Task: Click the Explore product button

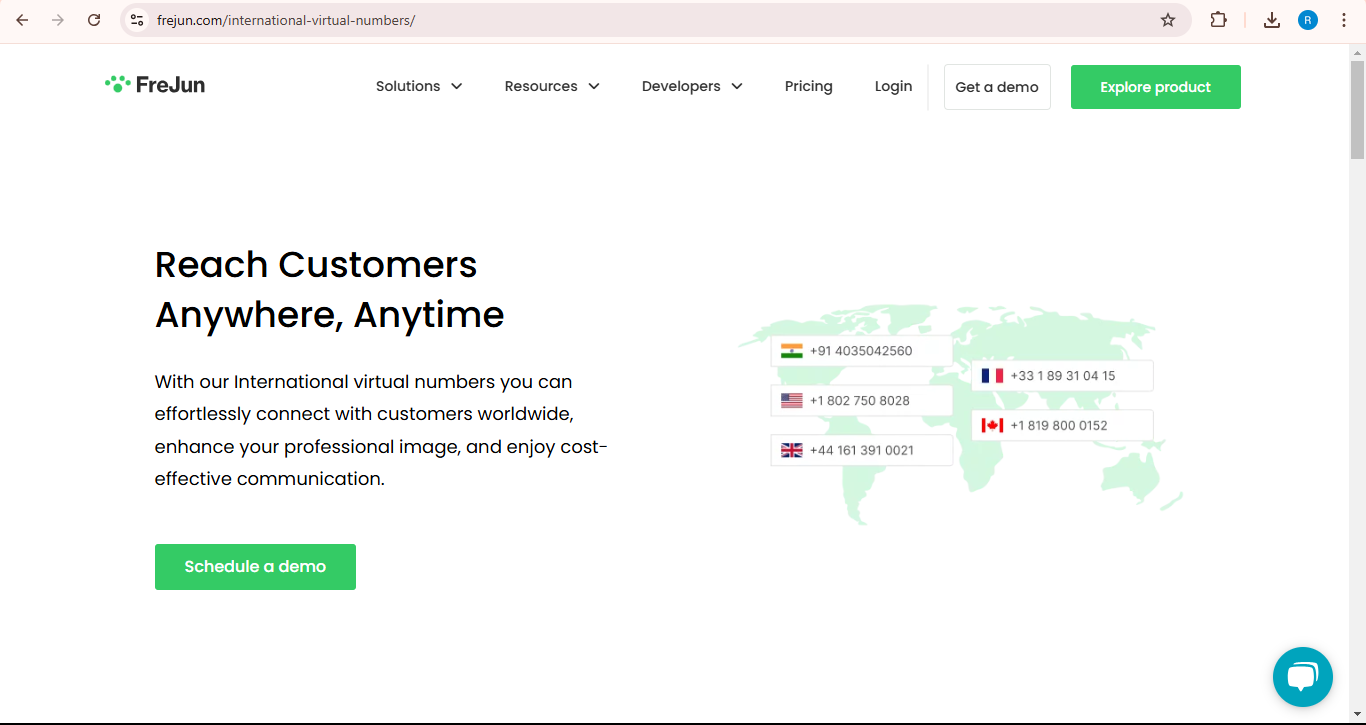Action: pyautogui.click(x=1155, y=87)
